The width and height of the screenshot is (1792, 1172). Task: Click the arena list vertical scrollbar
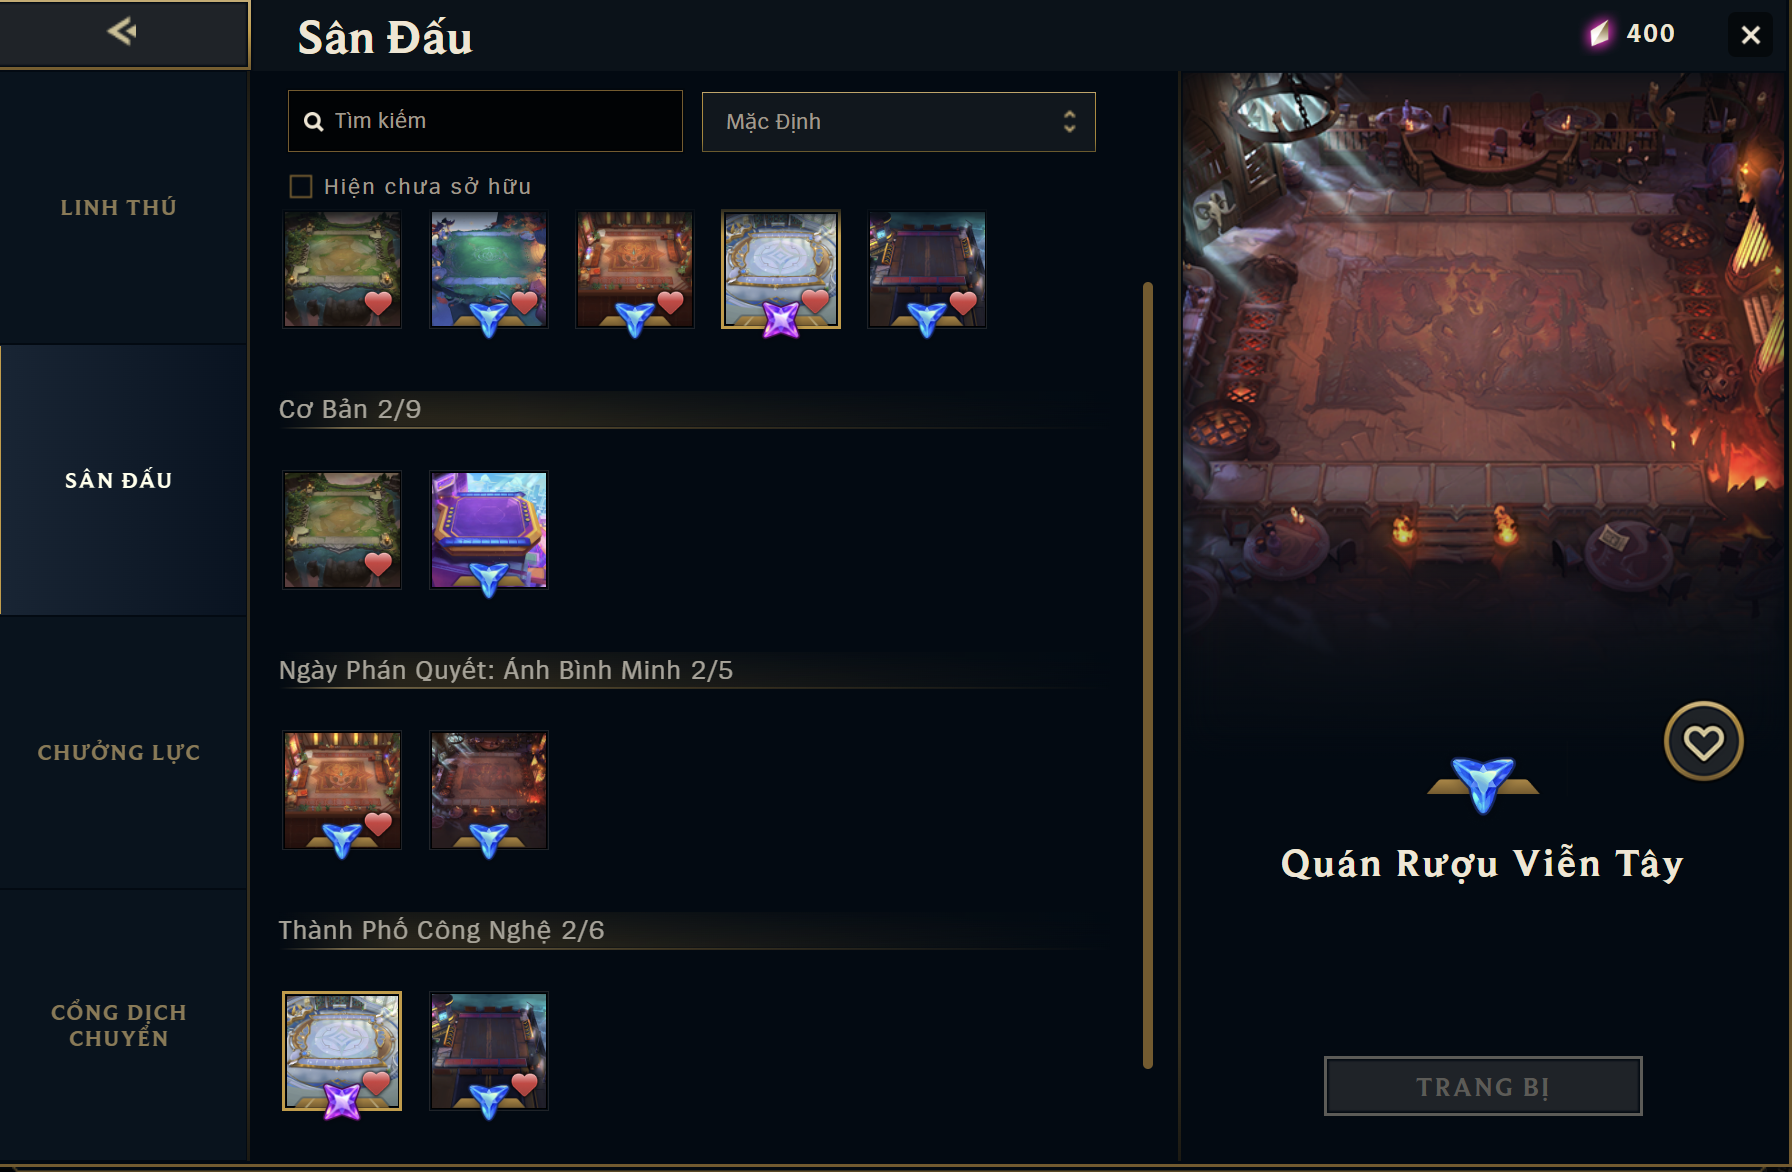[x=1148, y=675]
